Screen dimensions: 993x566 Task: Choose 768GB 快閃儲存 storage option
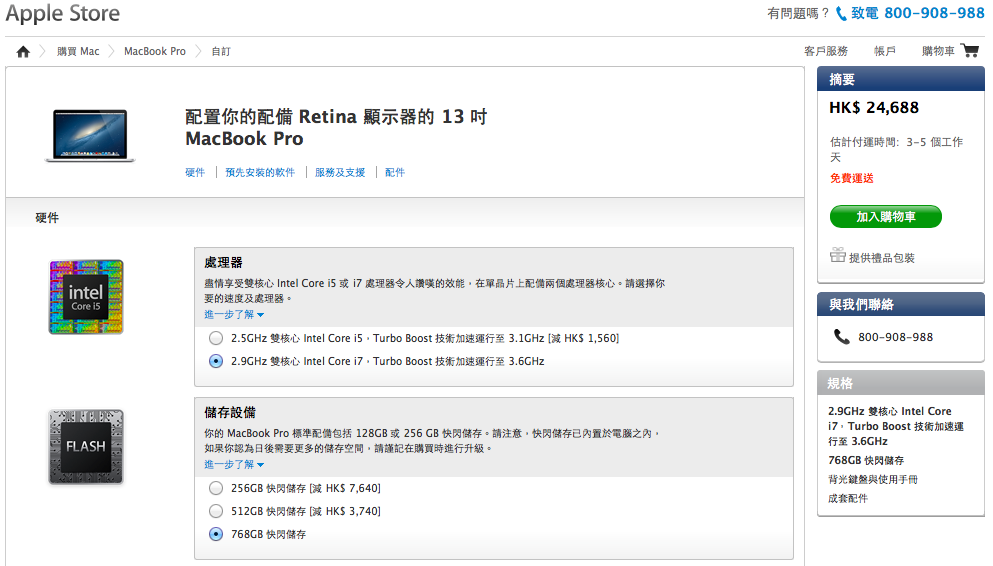point(216,534)
